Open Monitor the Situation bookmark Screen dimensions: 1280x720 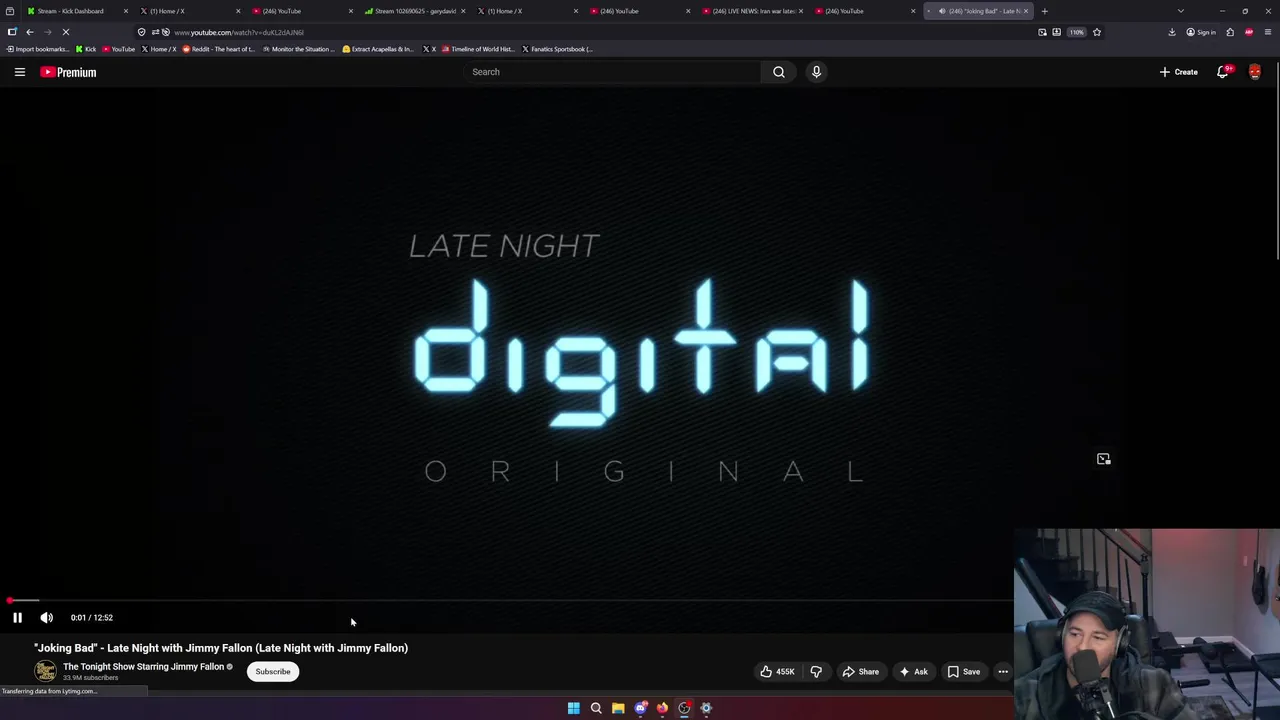(298, 49)
